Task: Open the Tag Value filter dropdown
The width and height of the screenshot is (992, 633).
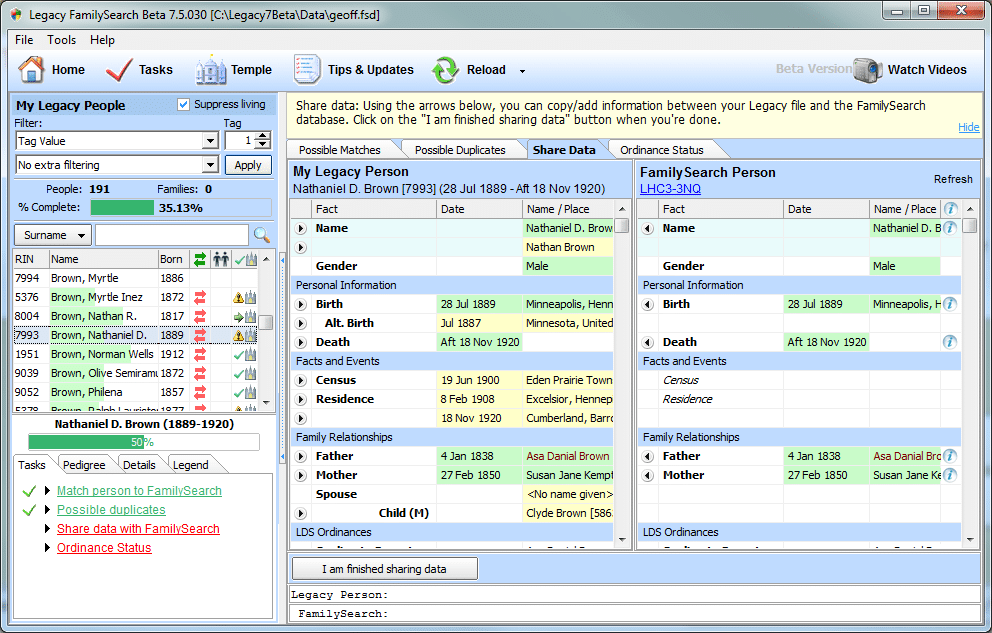Action: 210,141
